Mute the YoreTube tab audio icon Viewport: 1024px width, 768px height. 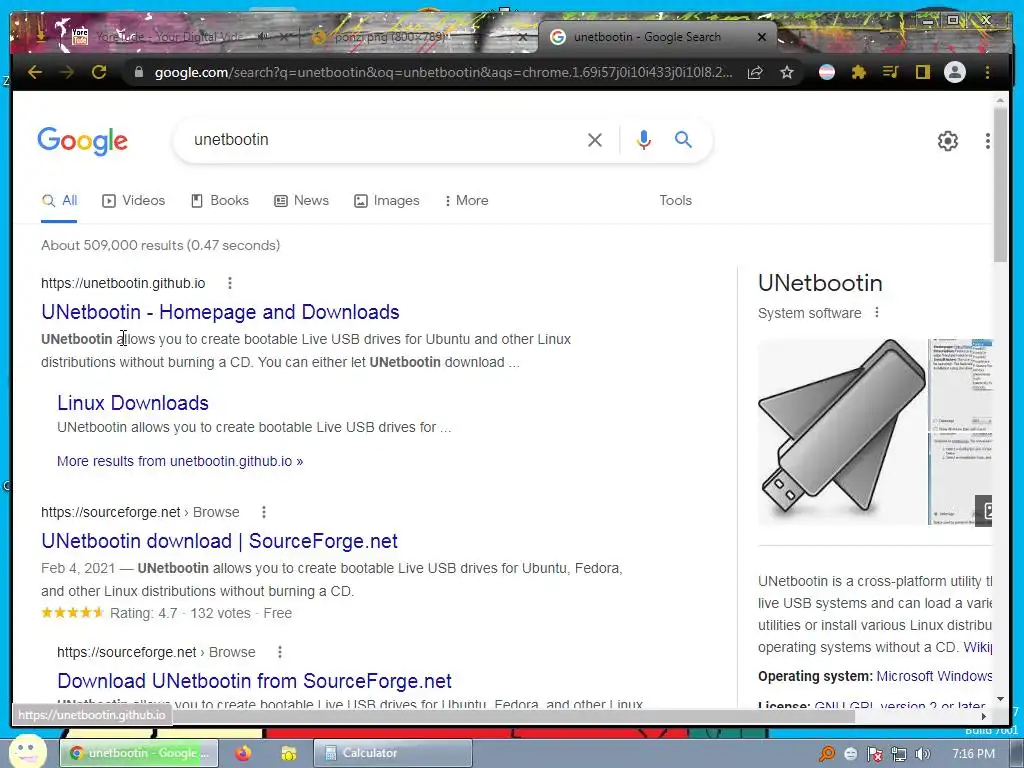263,37
